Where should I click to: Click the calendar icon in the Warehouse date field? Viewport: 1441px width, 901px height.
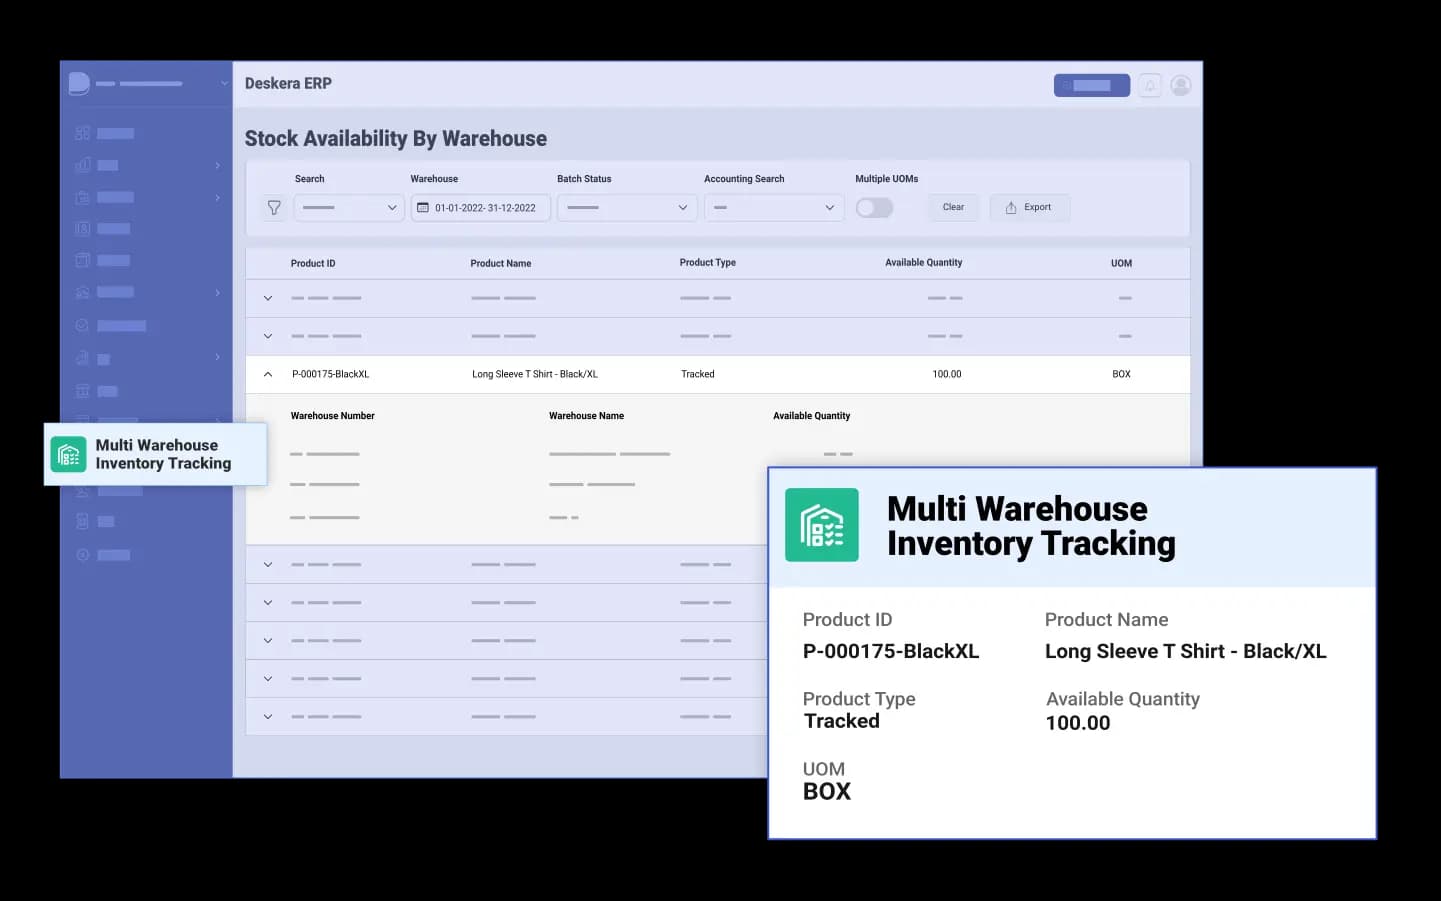click(423, 208)
